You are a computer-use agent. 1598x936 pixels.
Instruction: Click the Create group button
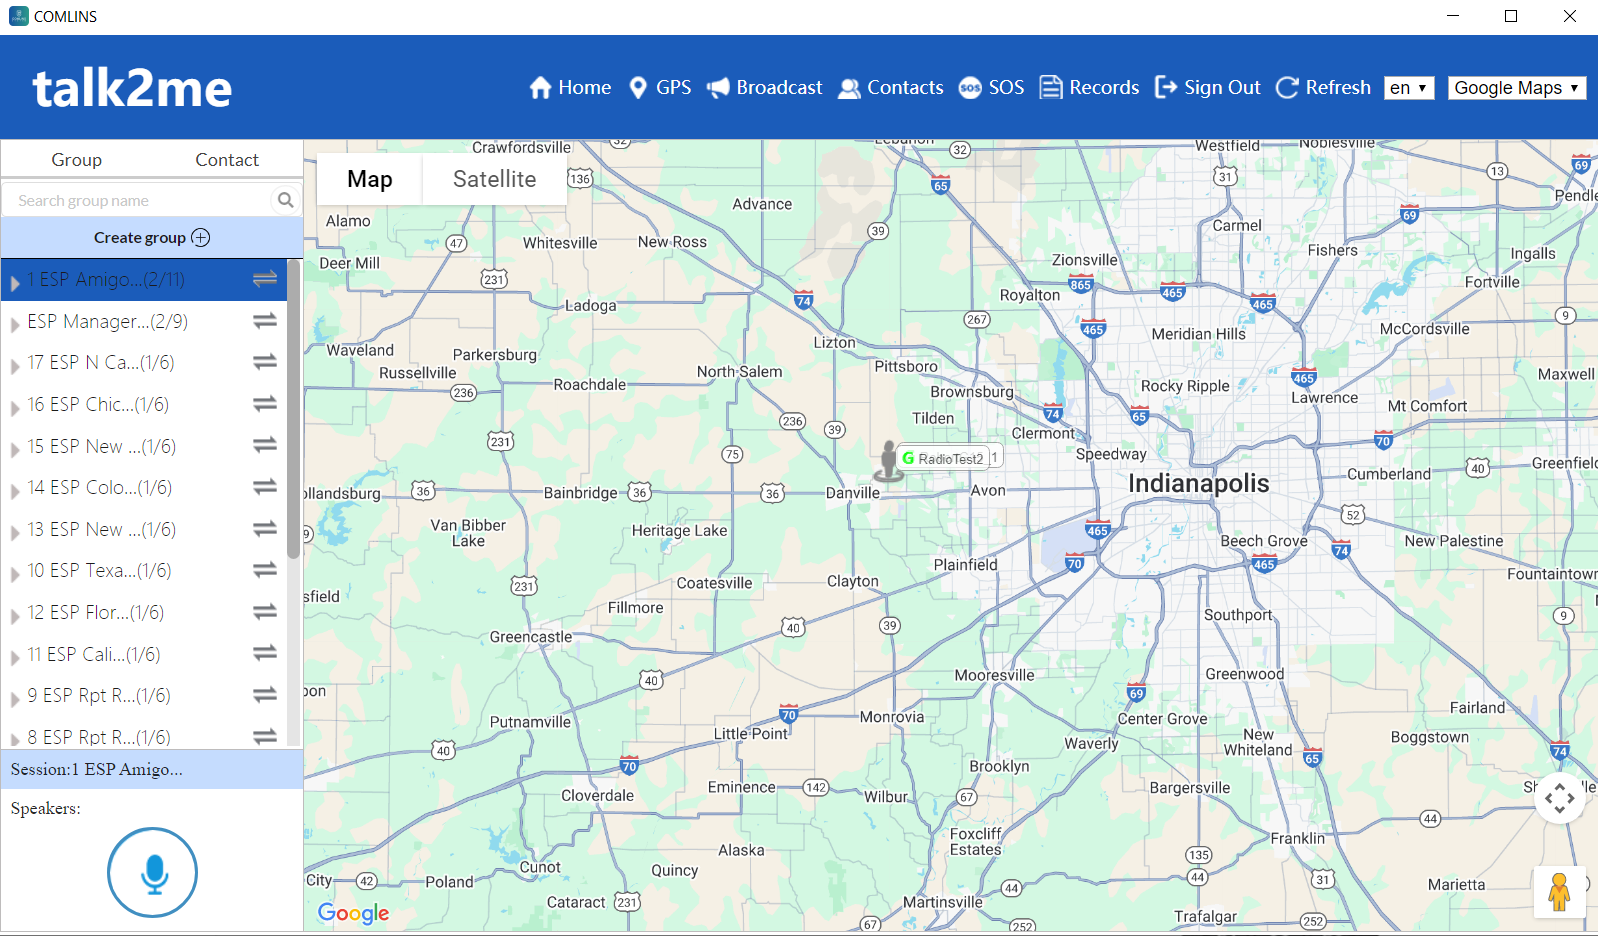151,238
